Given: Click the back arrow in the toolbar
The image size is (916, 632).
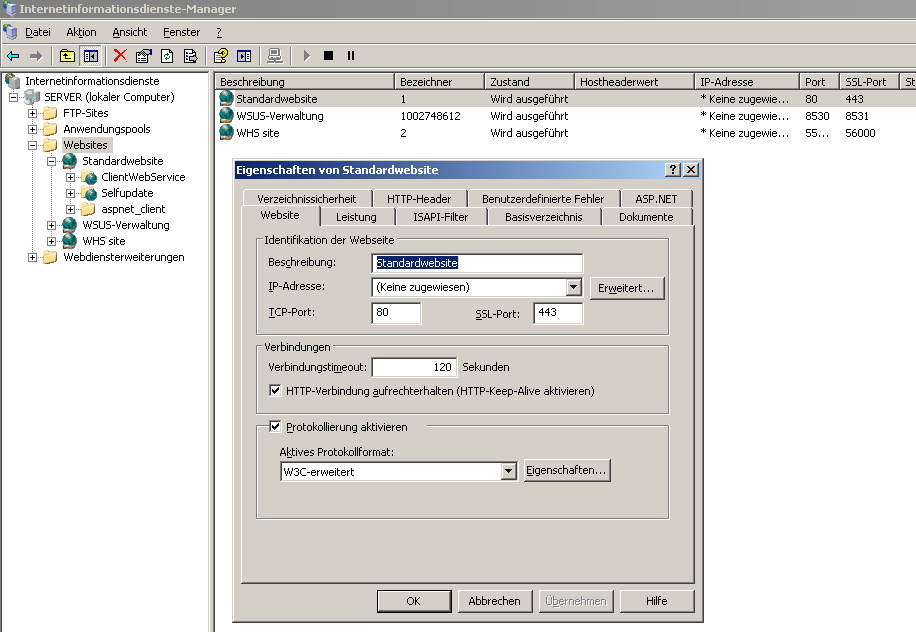Looking at the screenshot, I should pos(13,56).
